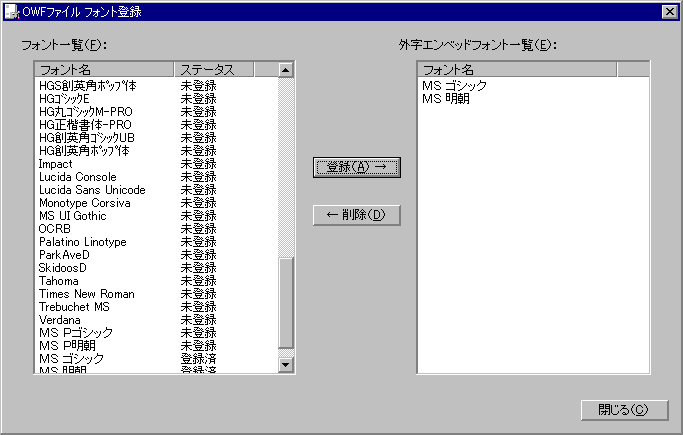Screen dimensions: 683x435
Task: Sort by the left list フォント名 column header
Action: click(105, 70)
